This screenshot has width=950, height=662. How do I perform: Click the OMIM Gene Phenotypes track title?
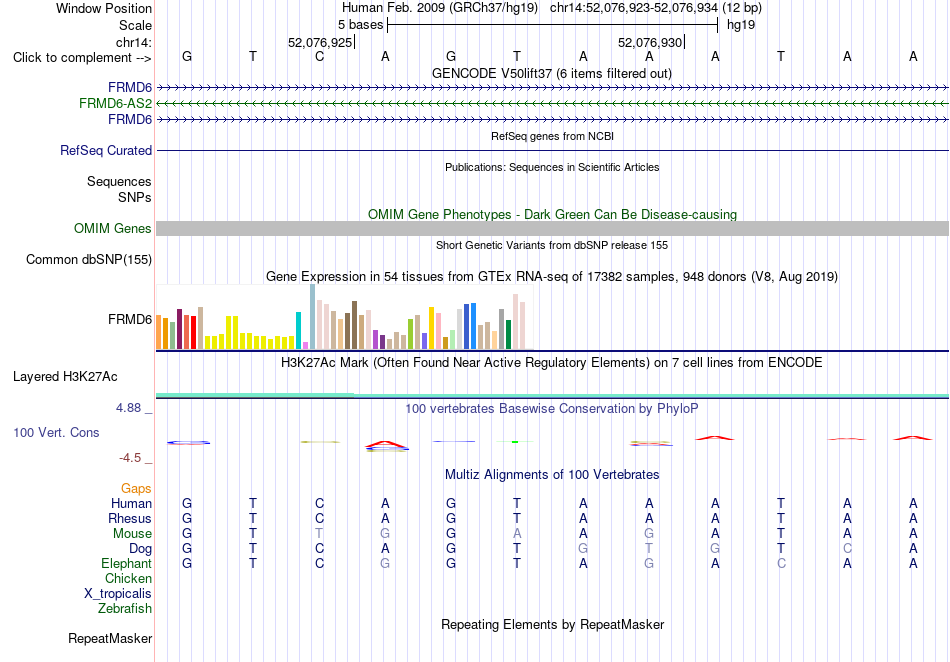[552, 214]
